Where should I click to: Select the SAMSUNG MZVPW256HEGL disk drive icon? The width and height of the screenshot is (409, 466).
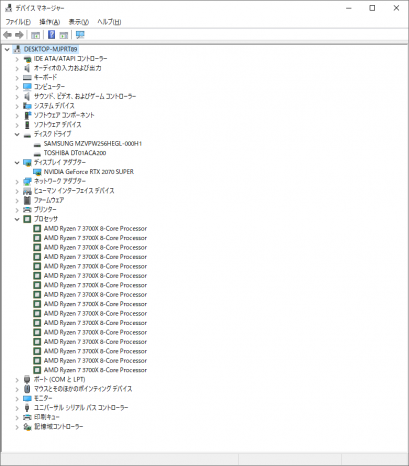click(37, 144)
